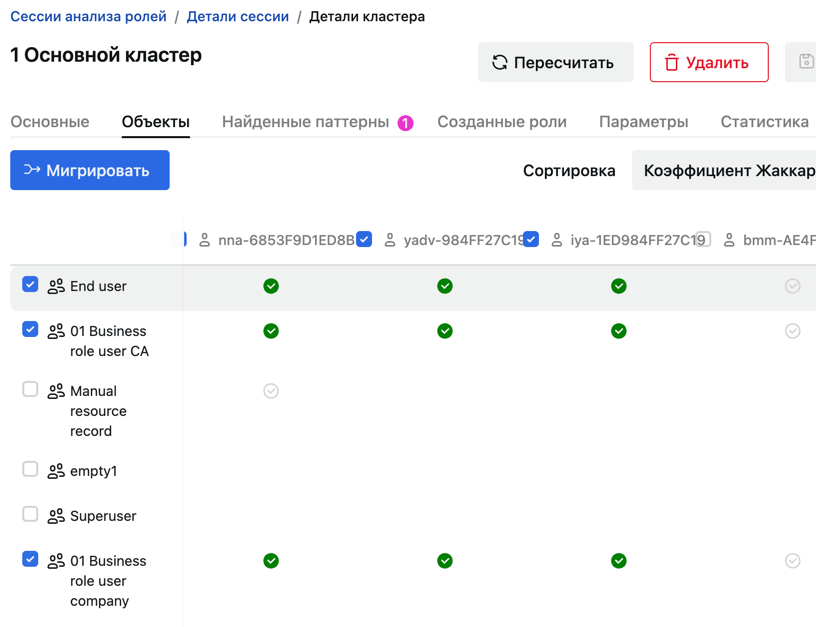Viewport: 816px width, 627px height.
Task: Delete the cluster with Удалить
Action: point(709,62)
